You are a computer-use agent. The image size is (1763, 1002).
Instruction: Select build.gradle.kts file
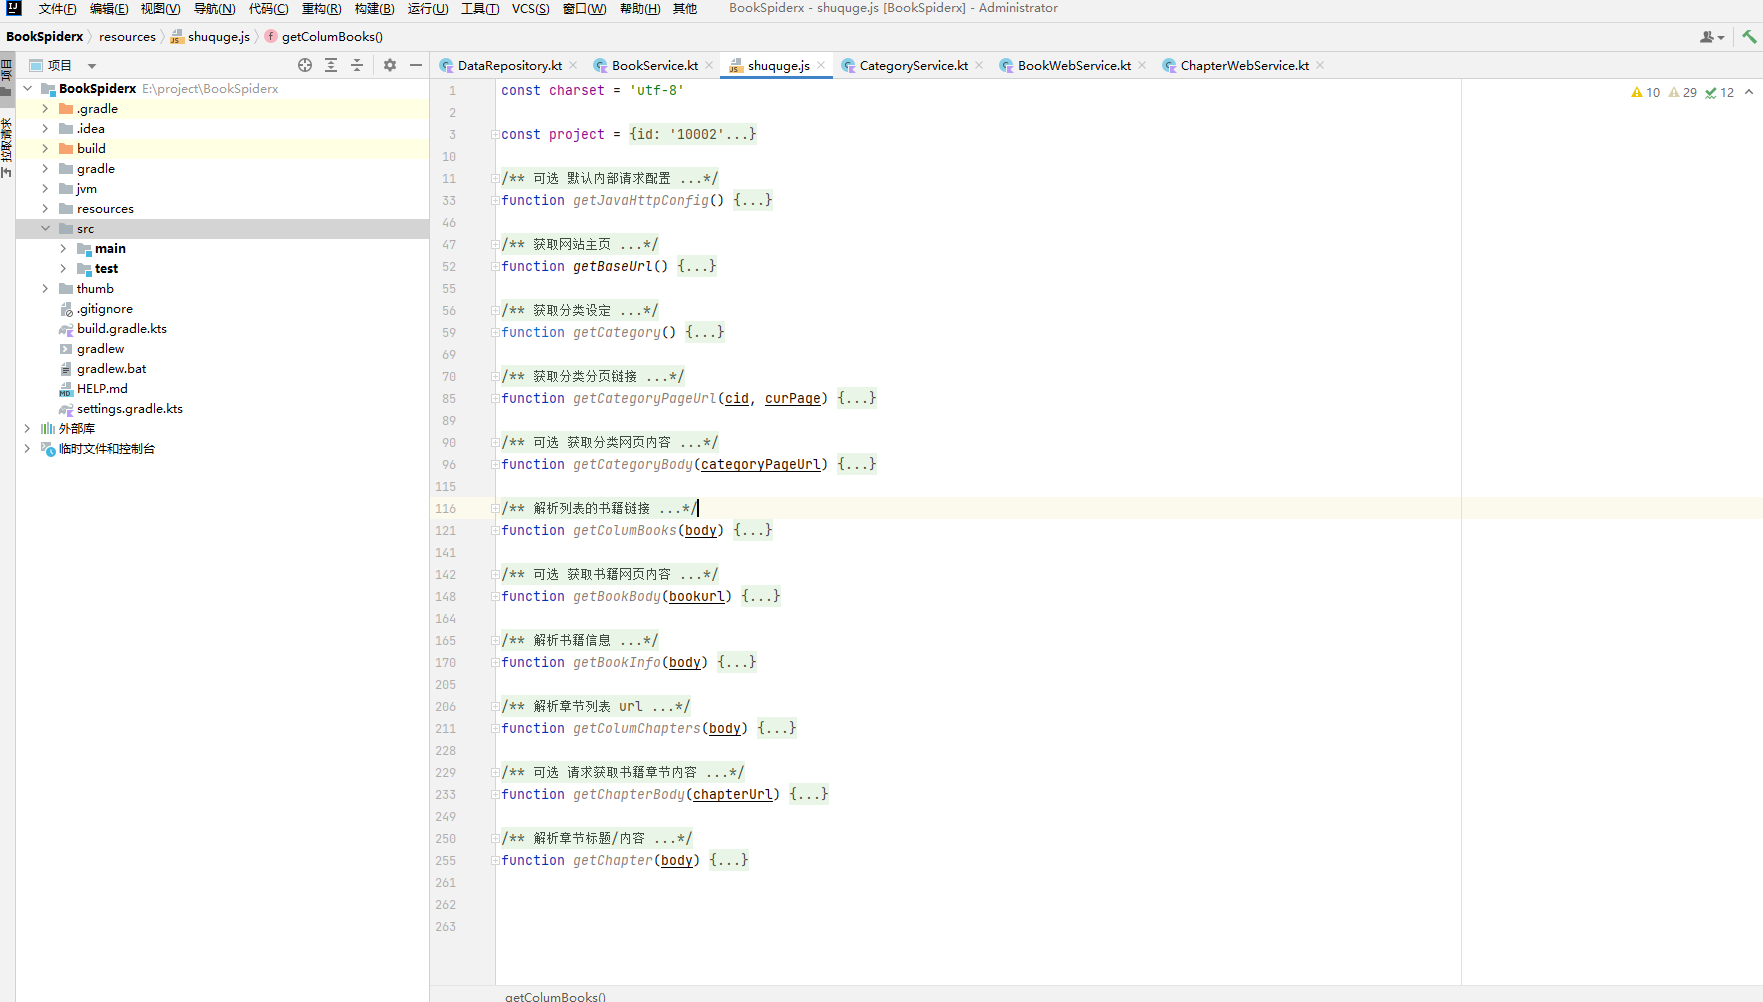[122, 328]
